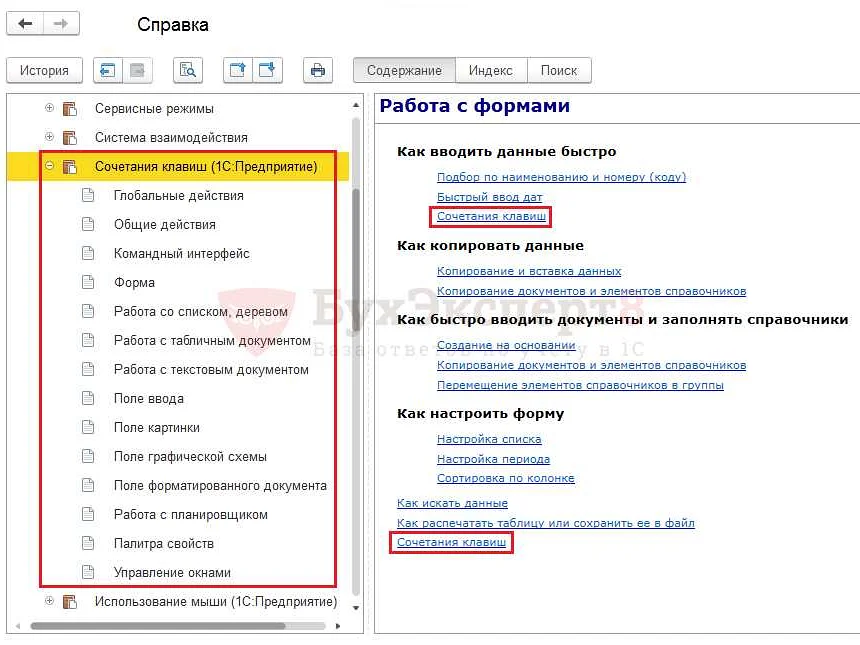Switch to the Поиск tab

pyautogui.click(x=559, y=70)
